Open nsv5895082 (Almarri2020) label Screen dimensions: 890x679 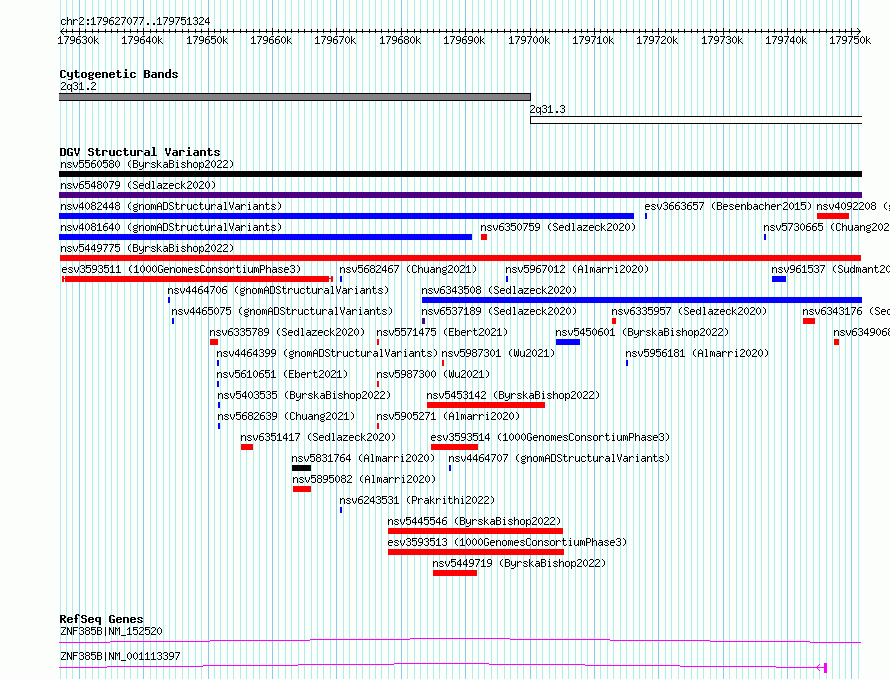[x=364, y=479]
